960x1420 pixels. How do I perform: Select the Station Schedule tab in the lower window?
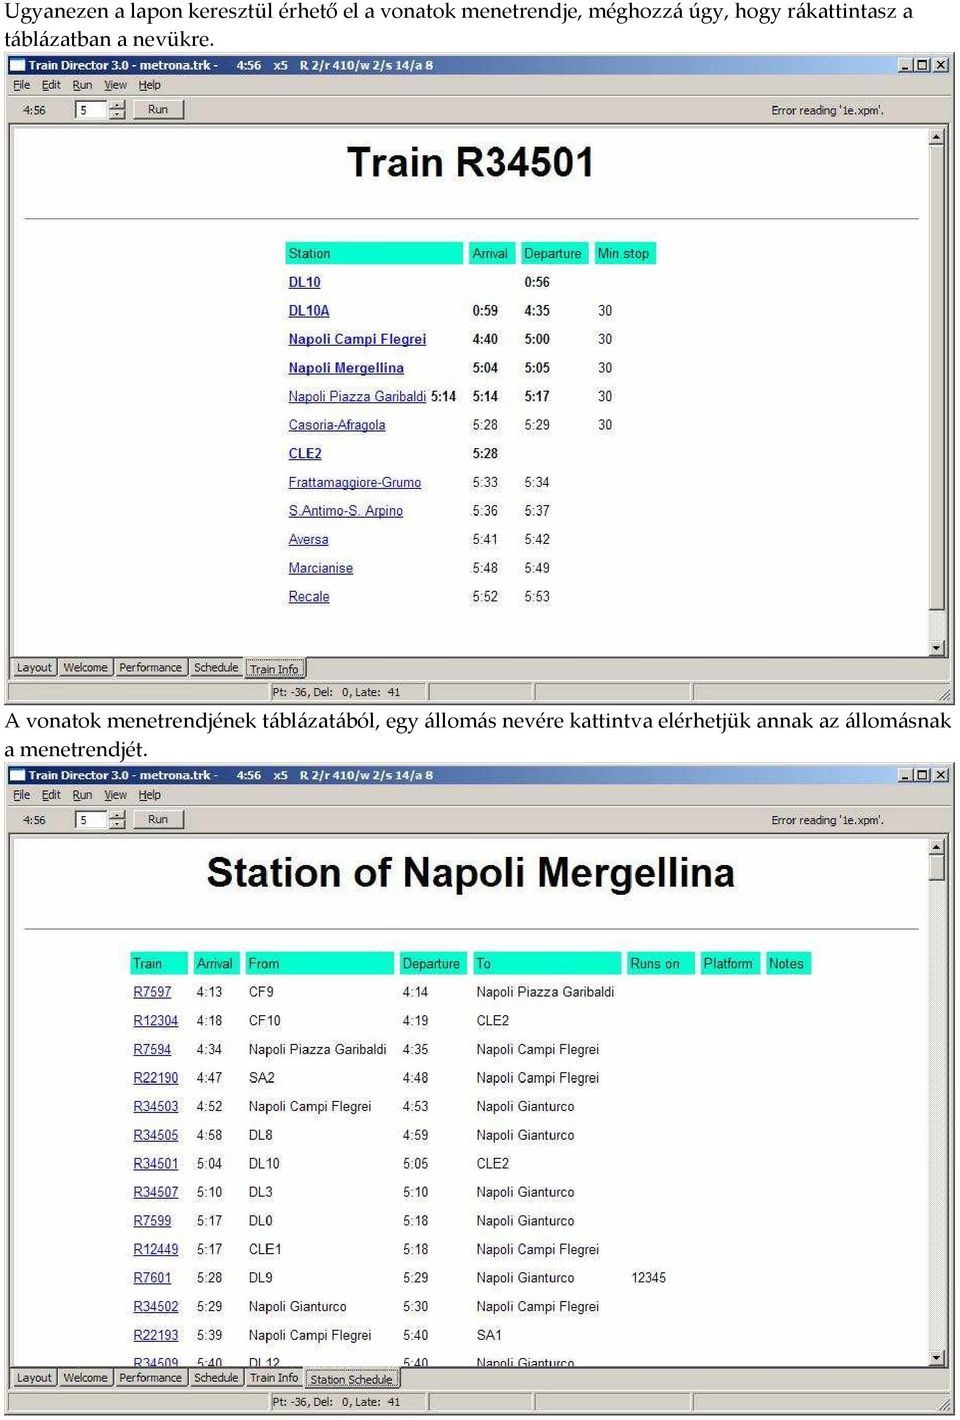351,1379
